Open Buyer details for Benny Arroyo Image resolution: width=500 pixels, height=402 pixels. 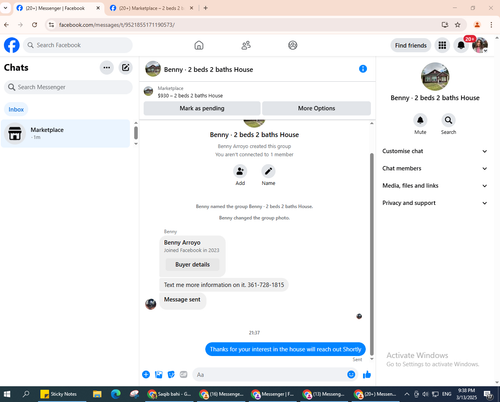click(x=193, y=264)
